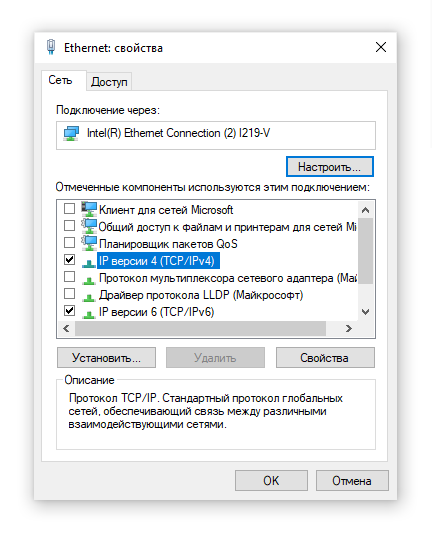Click the horizontal scroll right arrow
432x553 pixels.
tap(349, 329)
